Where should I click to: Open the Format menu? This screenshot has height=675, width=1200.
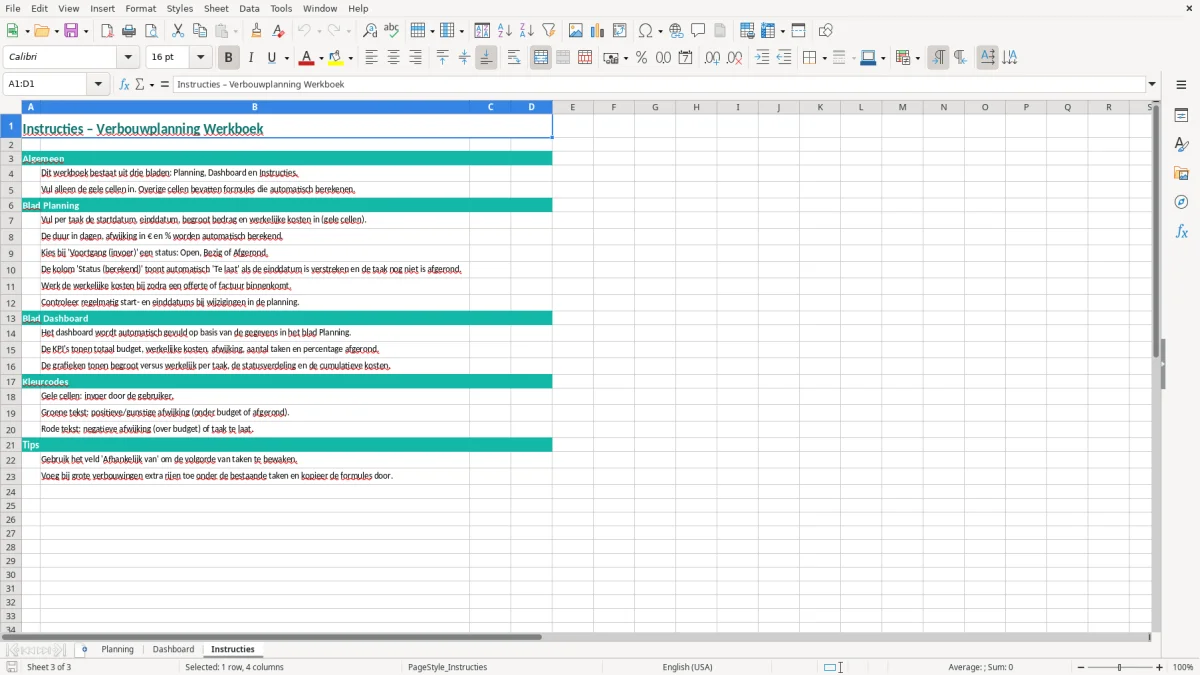(141, 8)
